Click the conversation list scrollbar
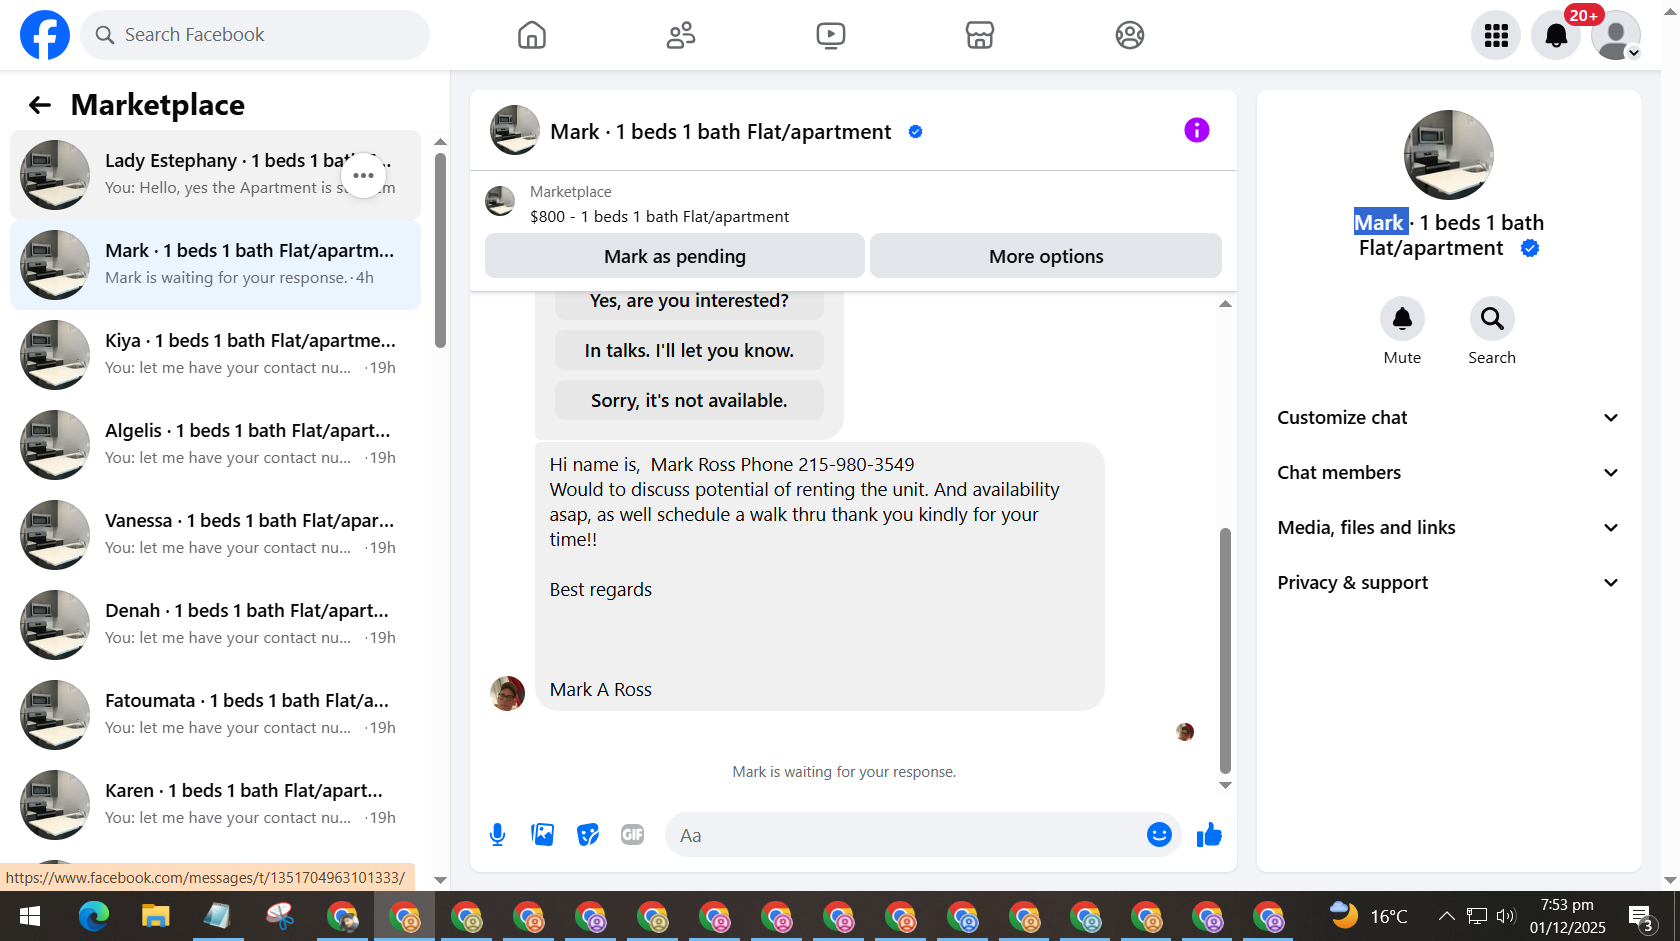 [x=440, y=250]
